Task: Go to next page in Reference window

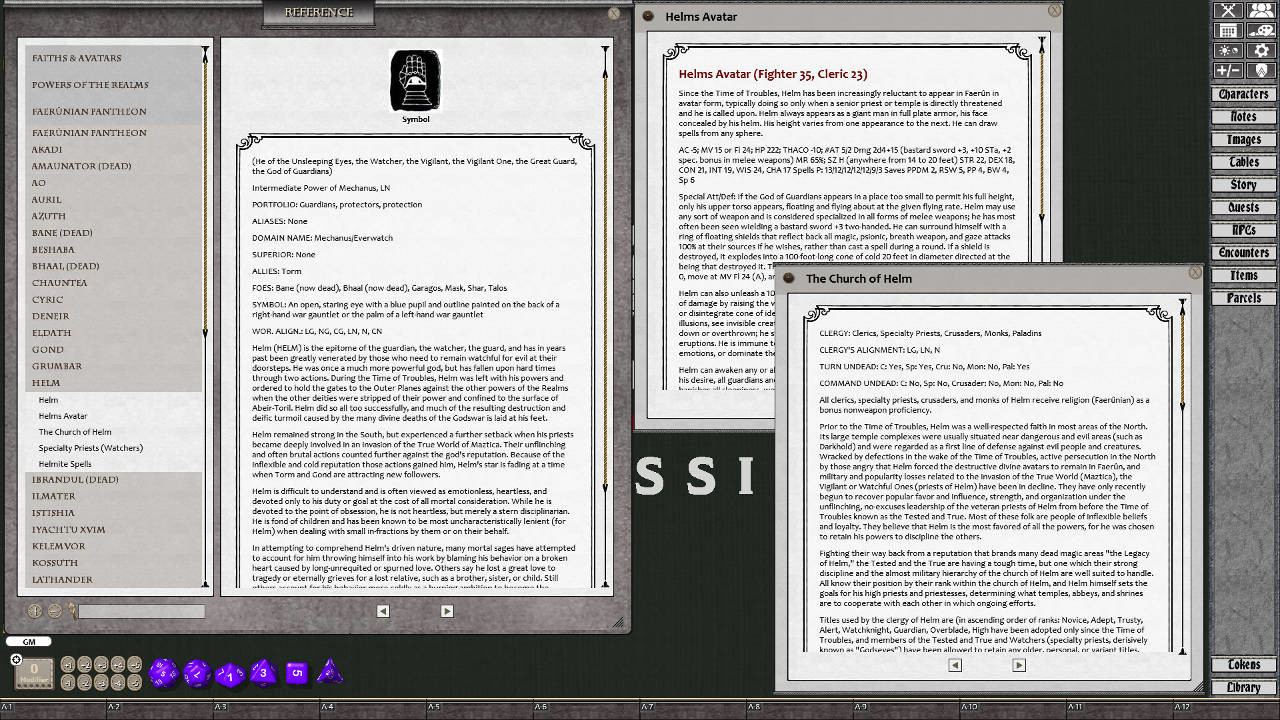Action: coord(446,611)
